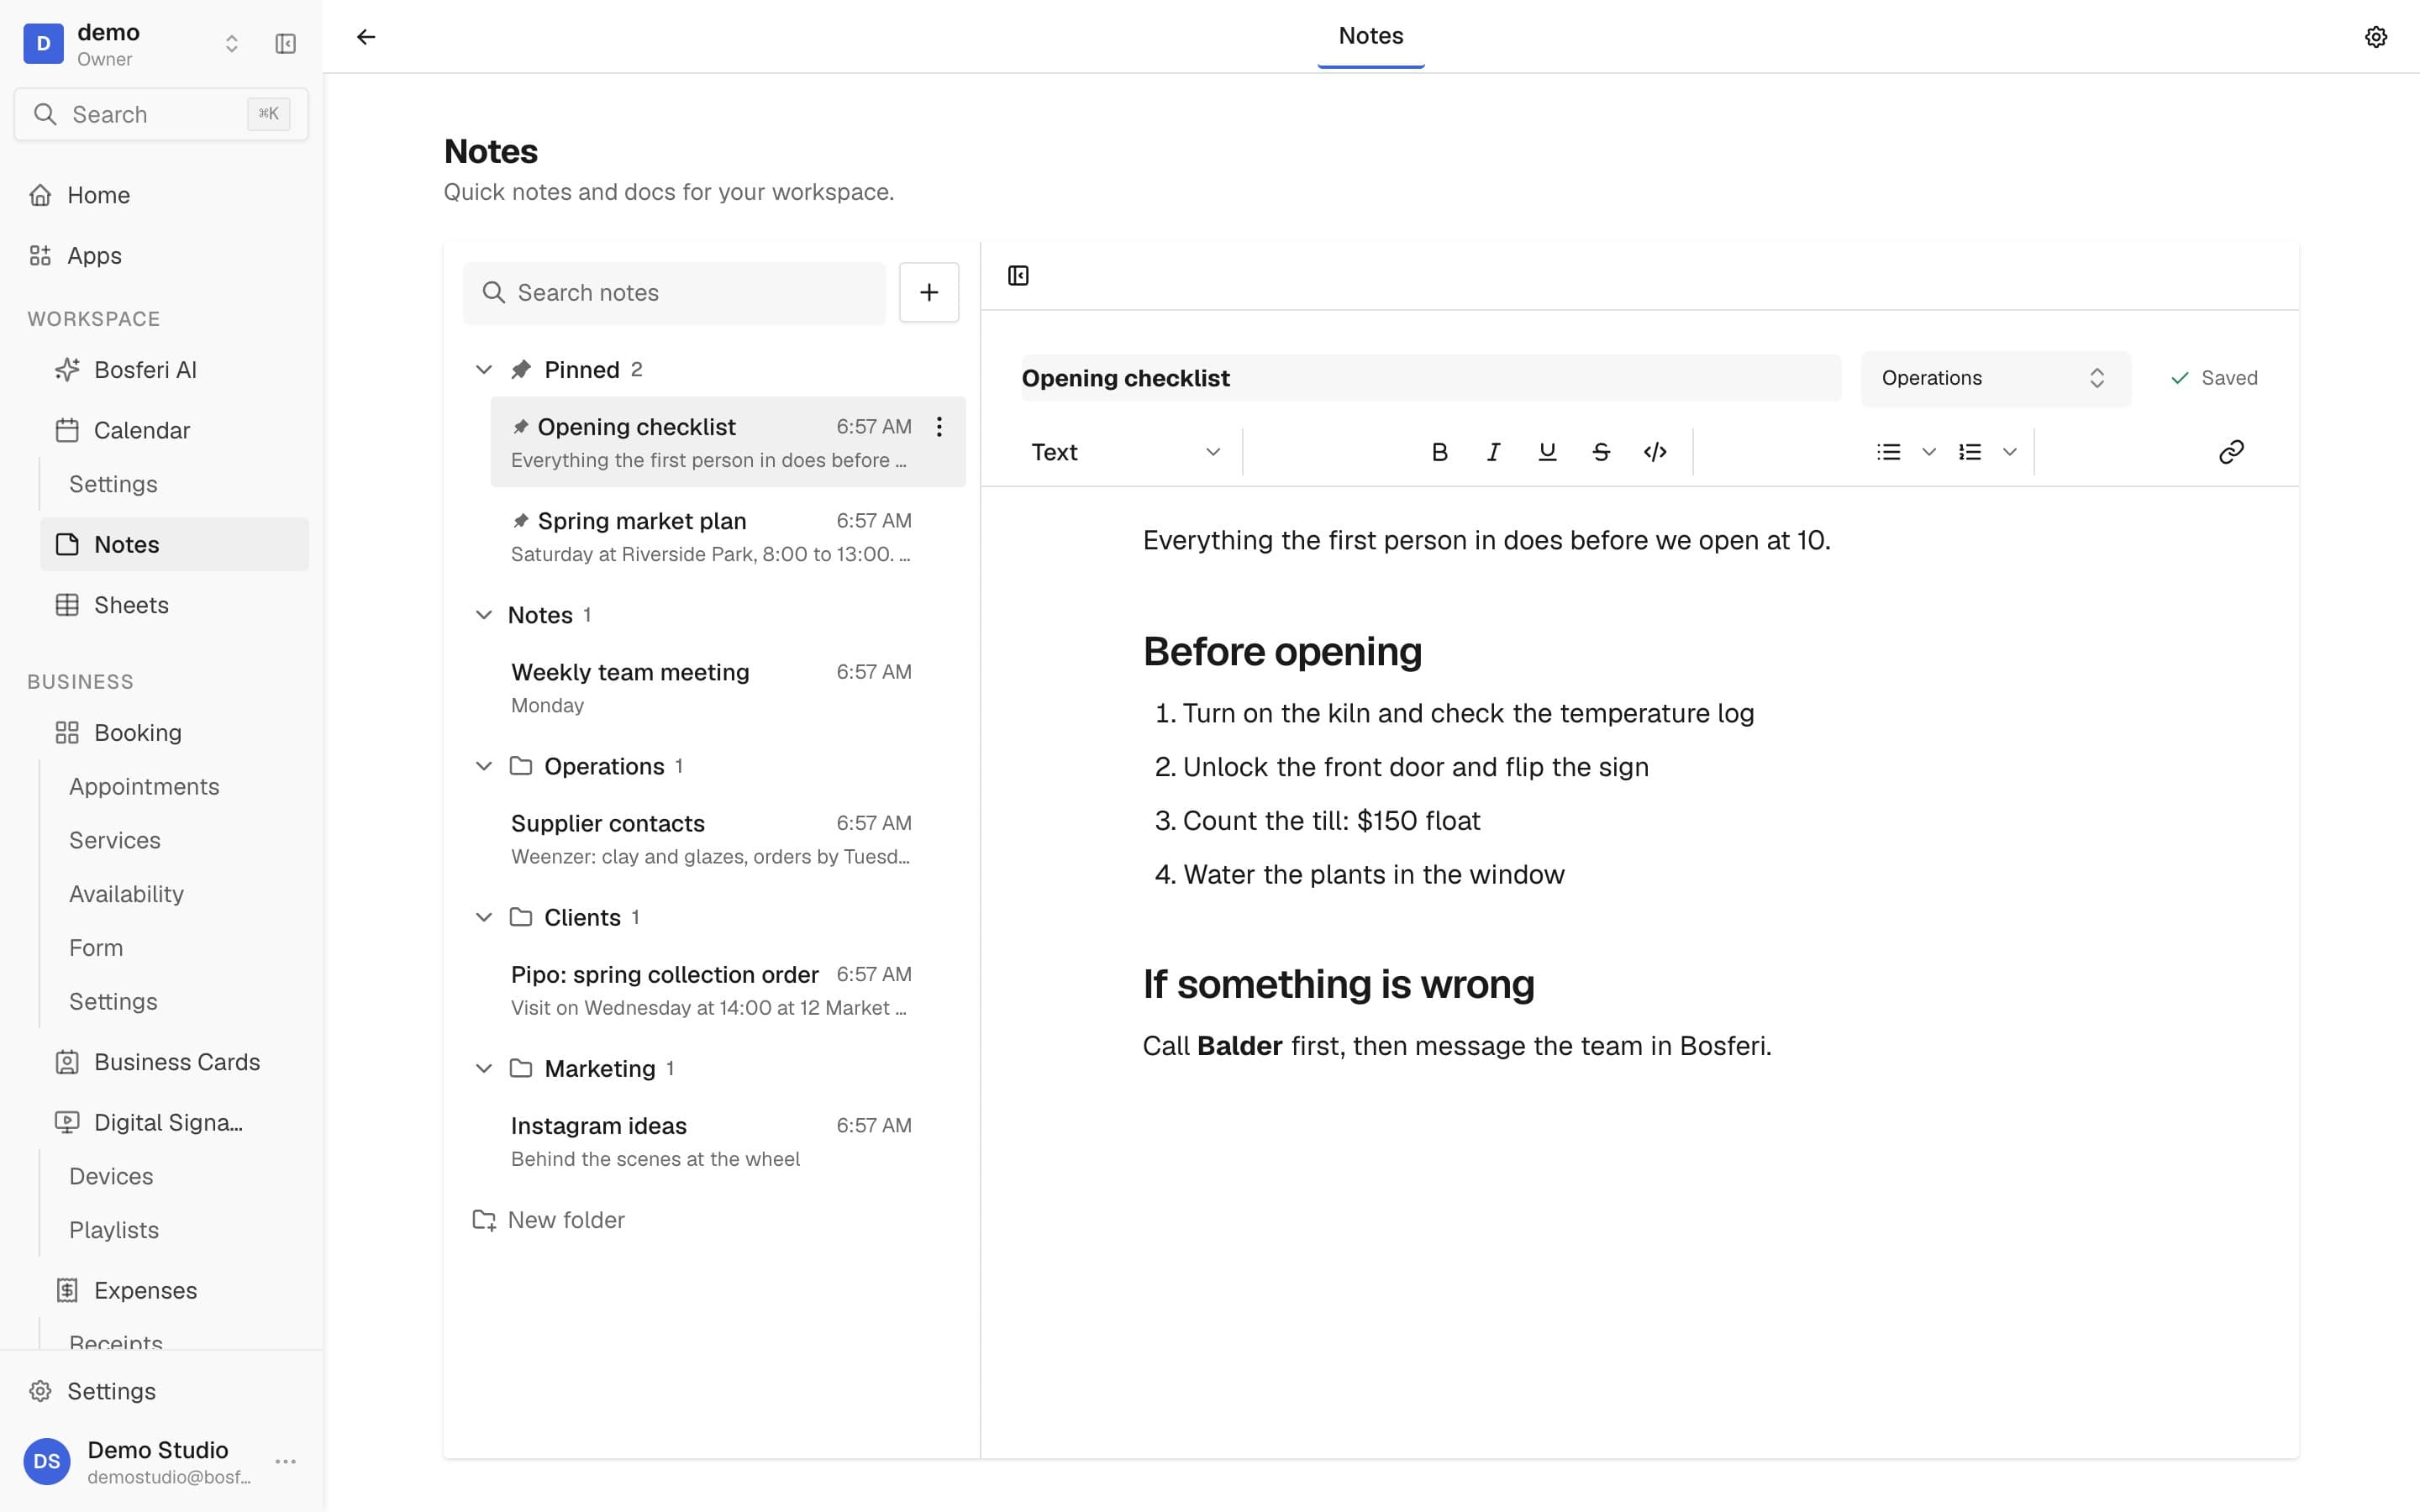Open Sheets in the sidebar
Screen dimensions: 2420x1512
tap(175, 605)
